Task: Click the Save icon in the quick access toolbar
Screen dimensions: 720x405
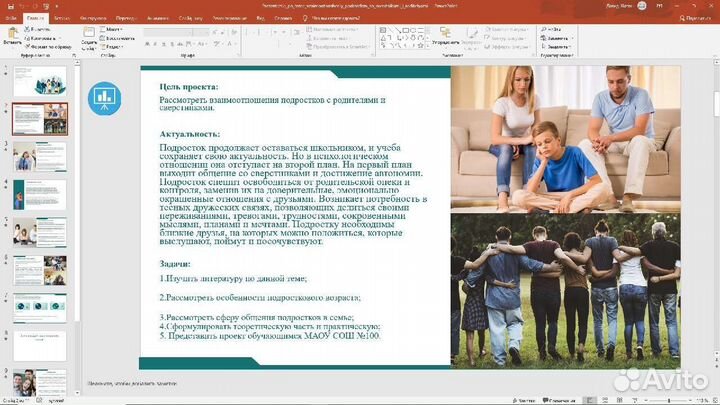Action: pos(11,6)
